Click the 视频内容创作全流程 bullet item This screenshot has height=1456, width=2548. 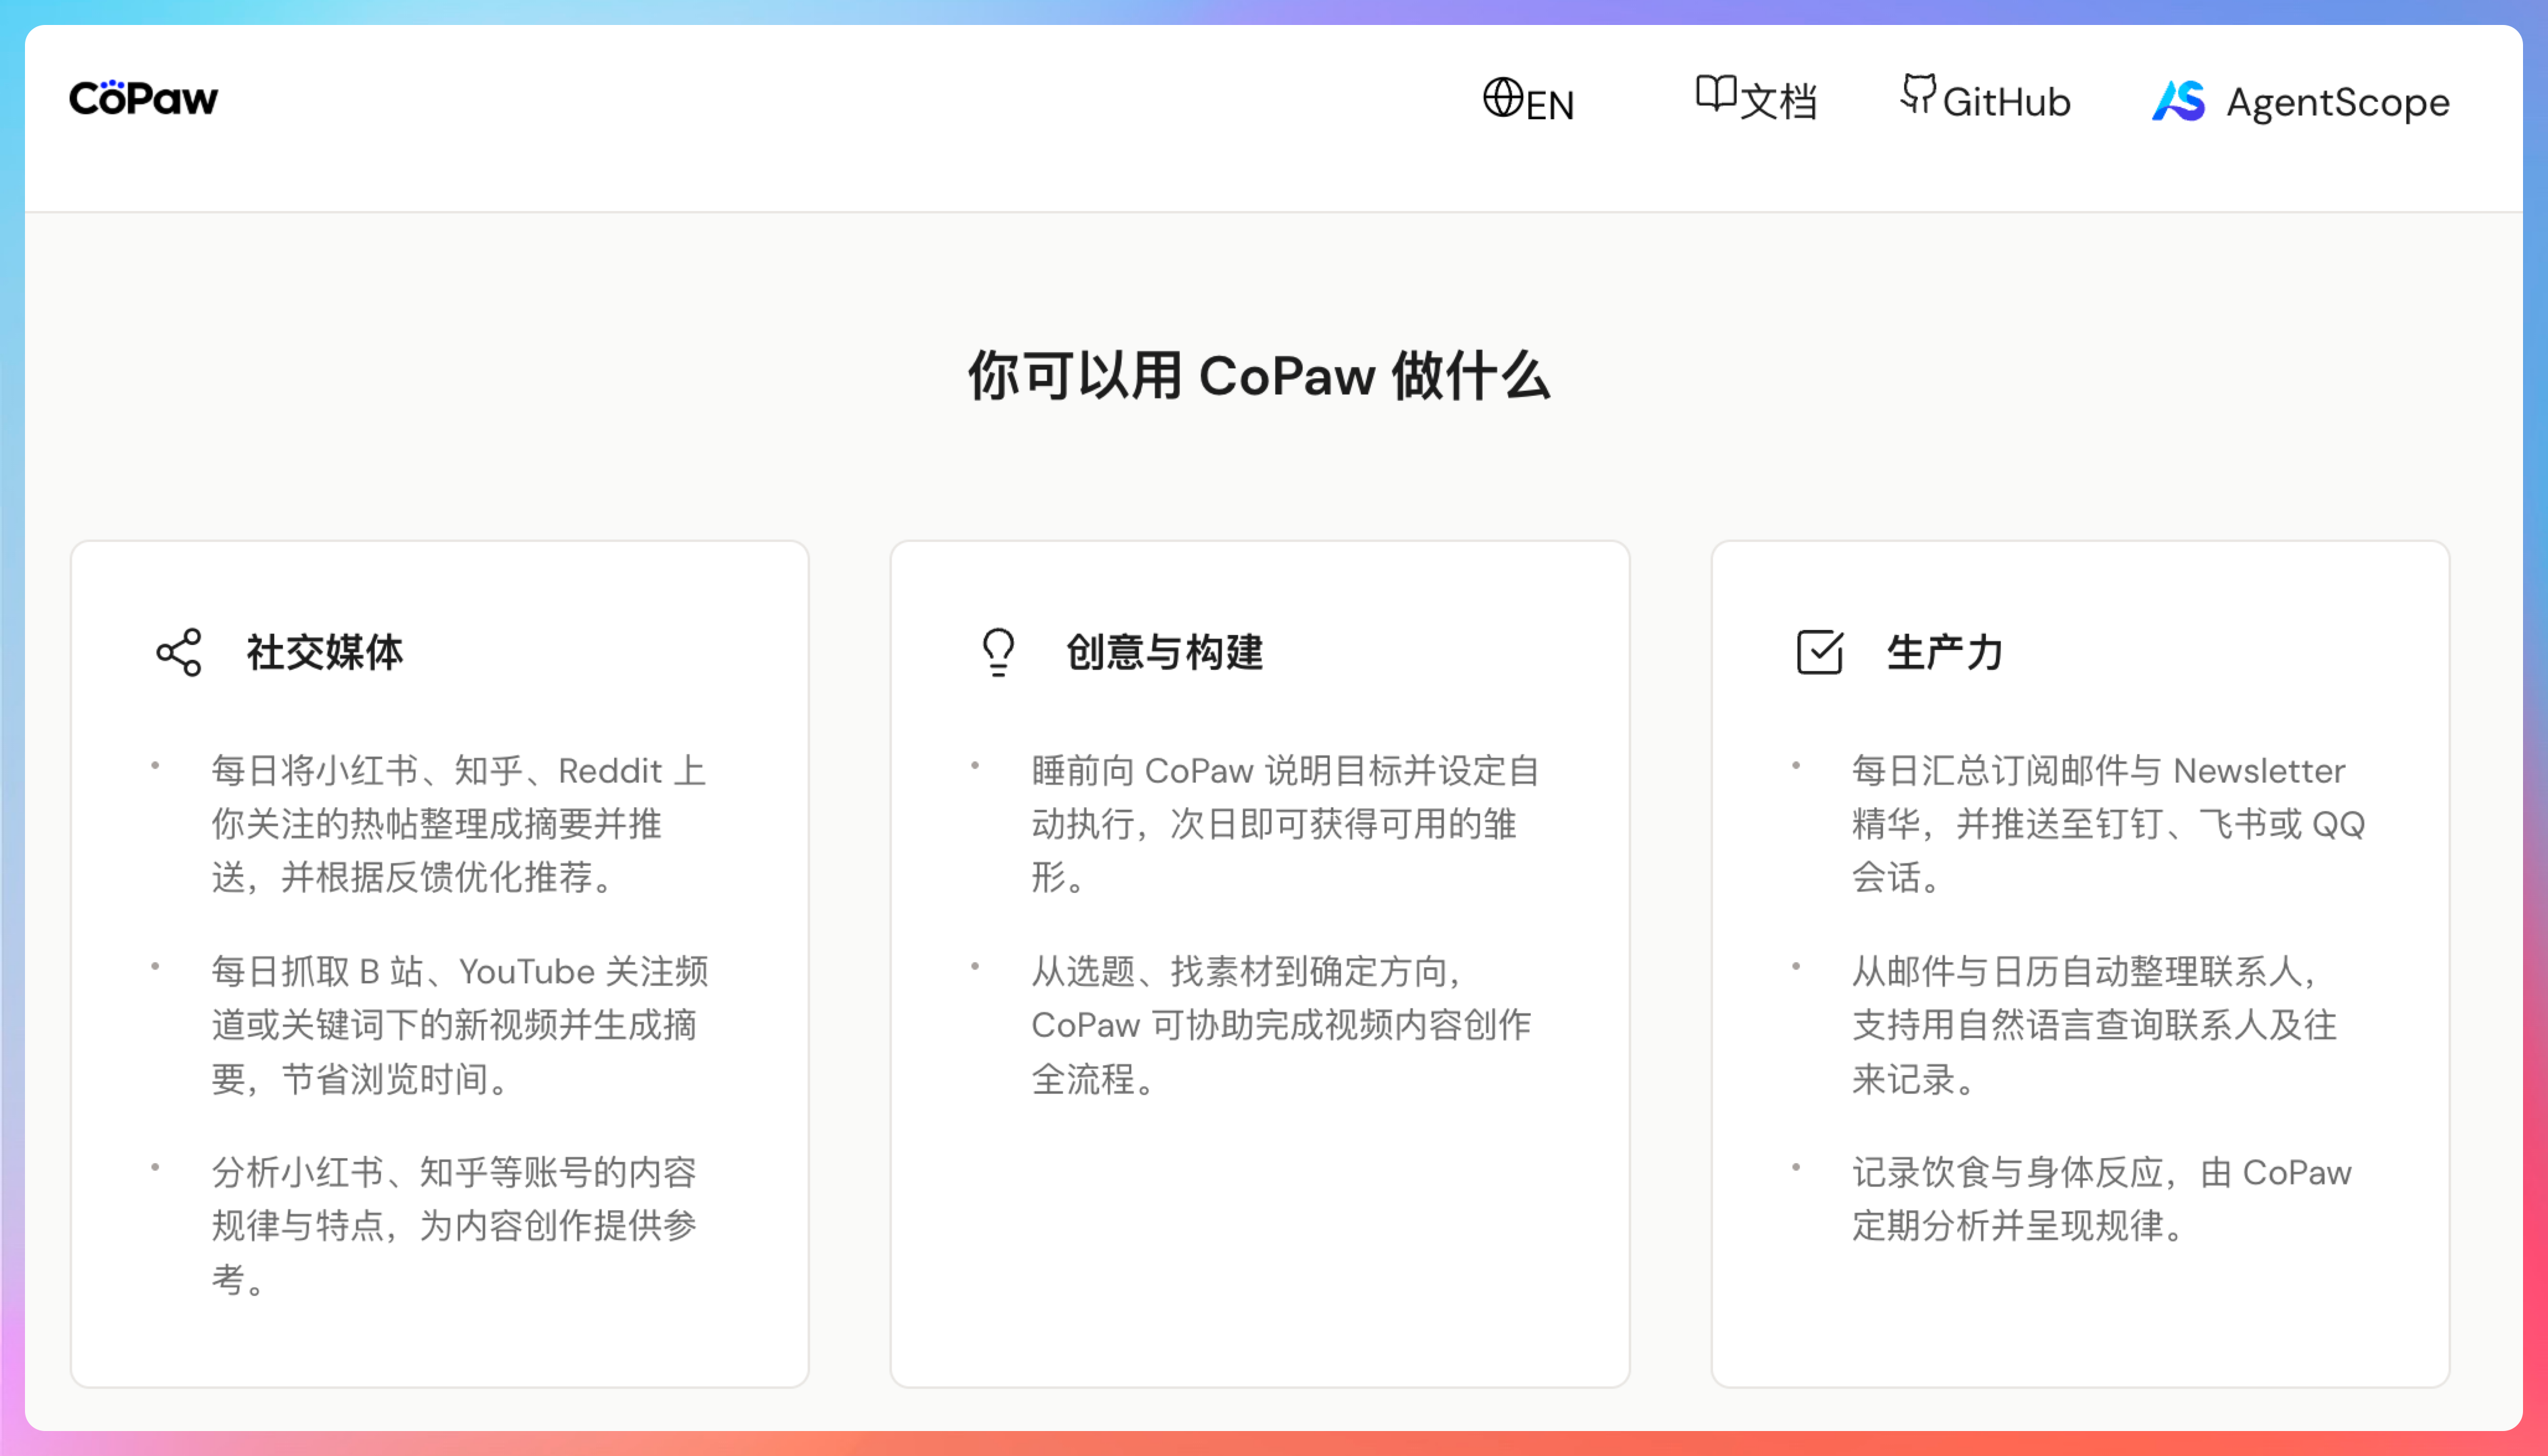point(1280,1024)
